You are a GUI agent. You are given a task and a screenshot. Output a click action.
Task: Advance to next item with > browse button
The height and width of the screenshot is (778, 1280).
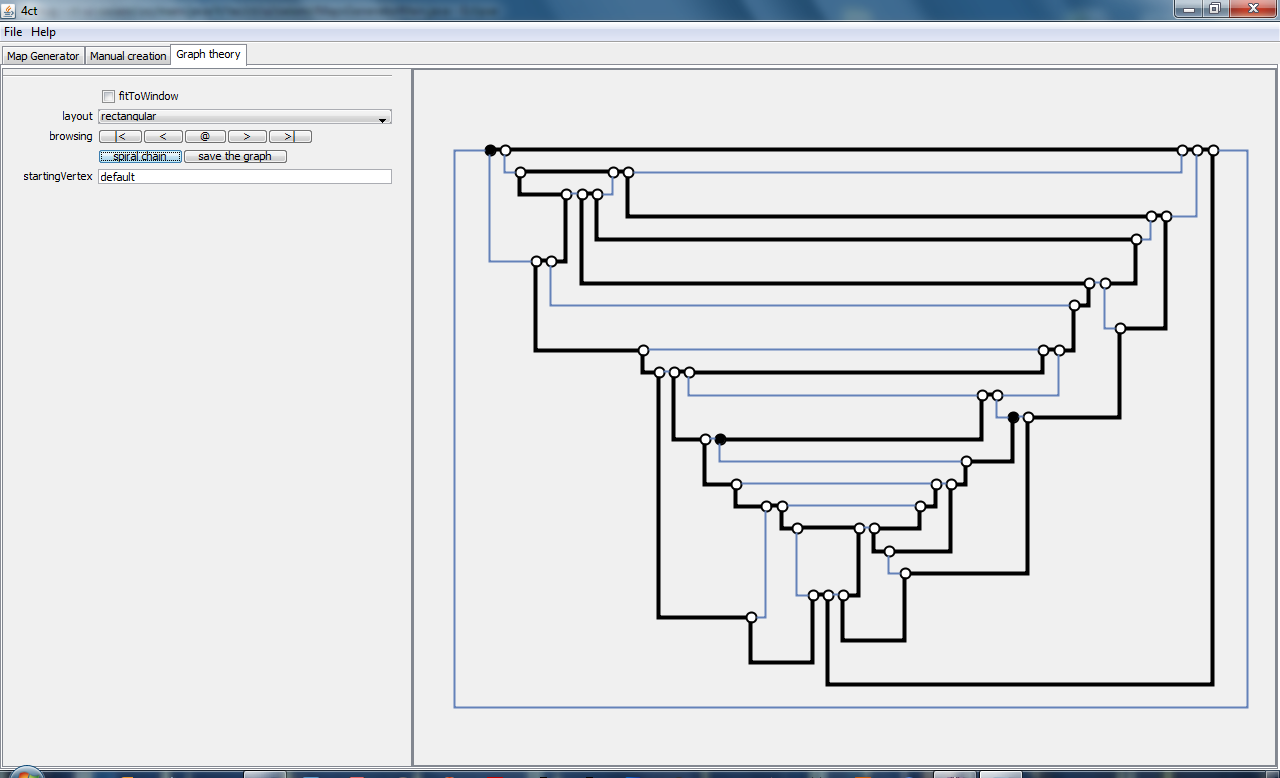(x=246, y=136)
